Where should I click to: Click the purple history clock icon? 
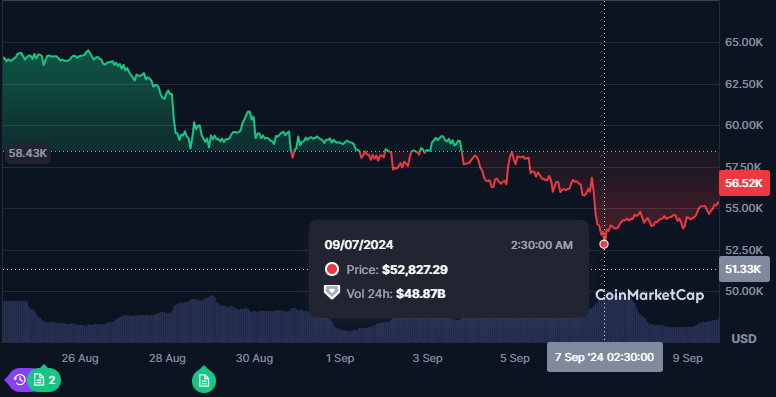pos(18,380)
